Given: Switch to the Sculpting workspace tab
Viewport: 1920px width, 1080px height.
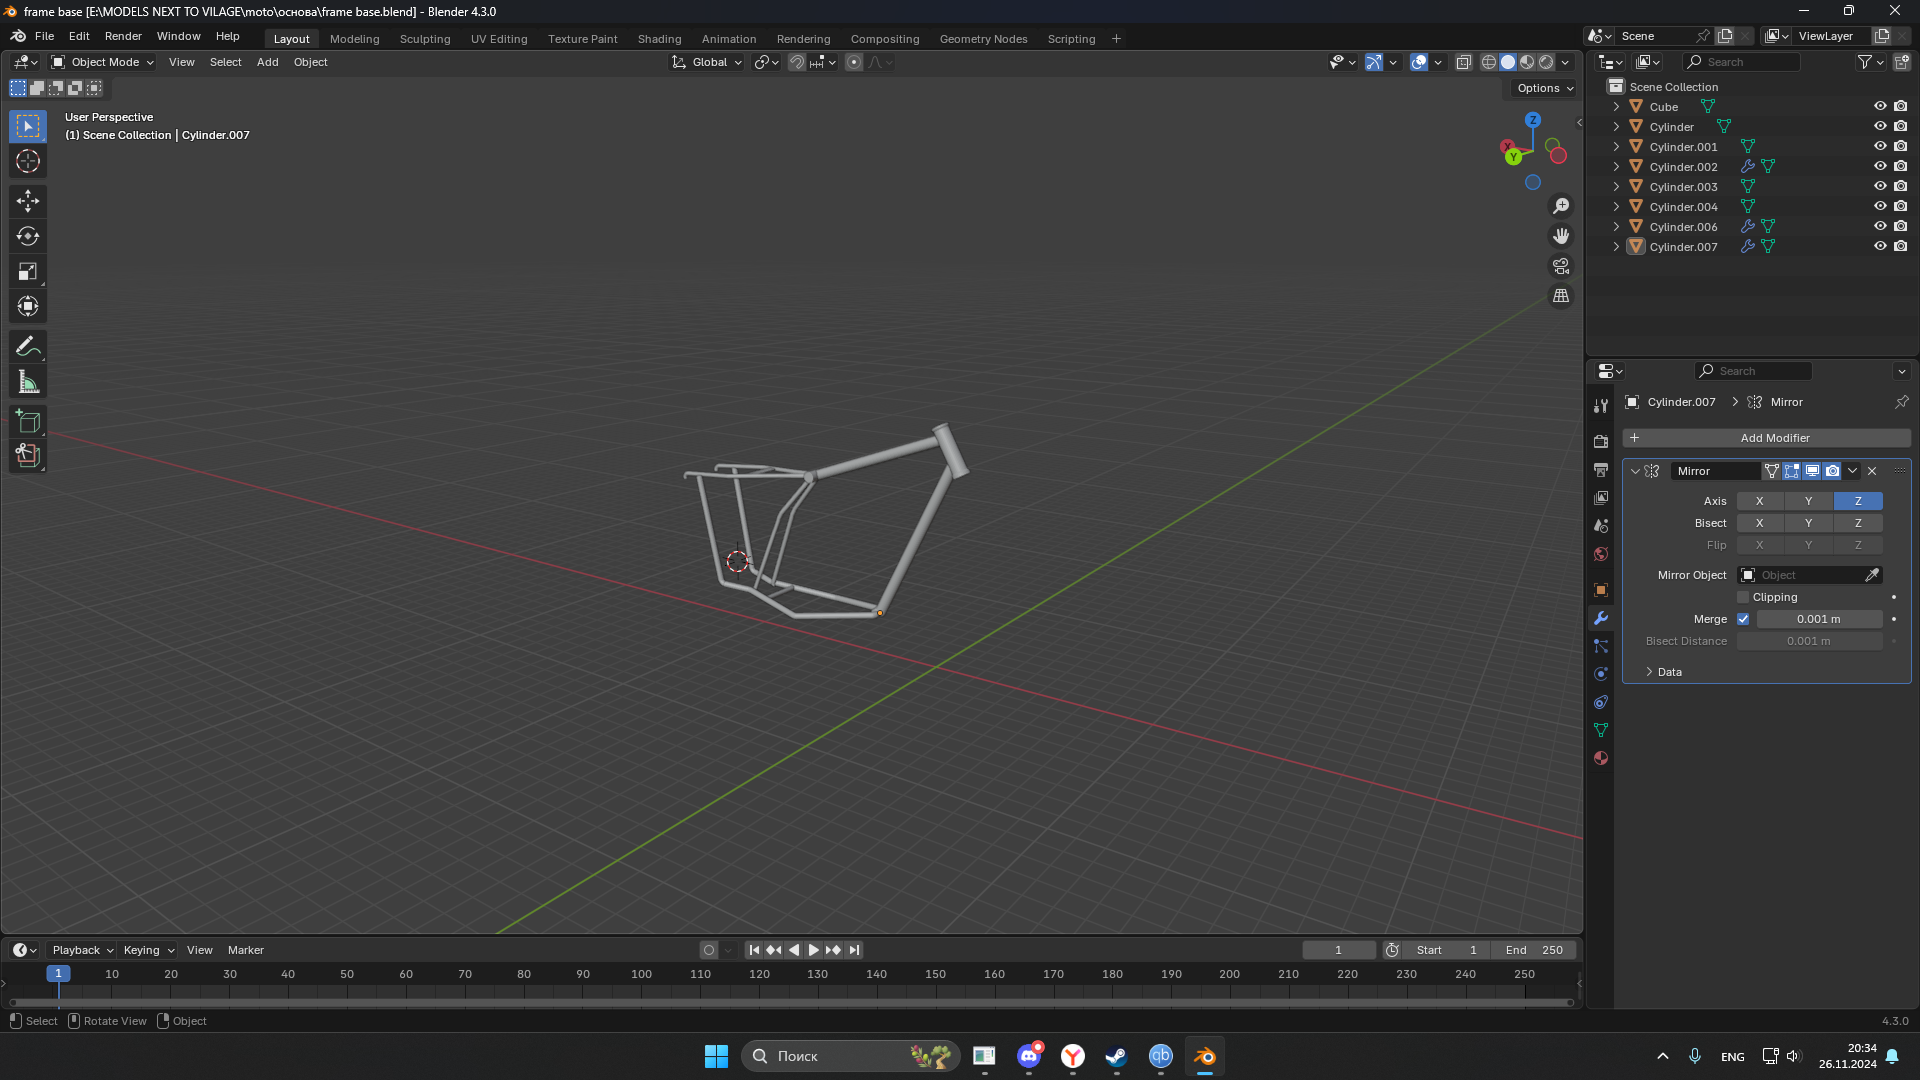Looking at the screenshot, I should point(425,39).
